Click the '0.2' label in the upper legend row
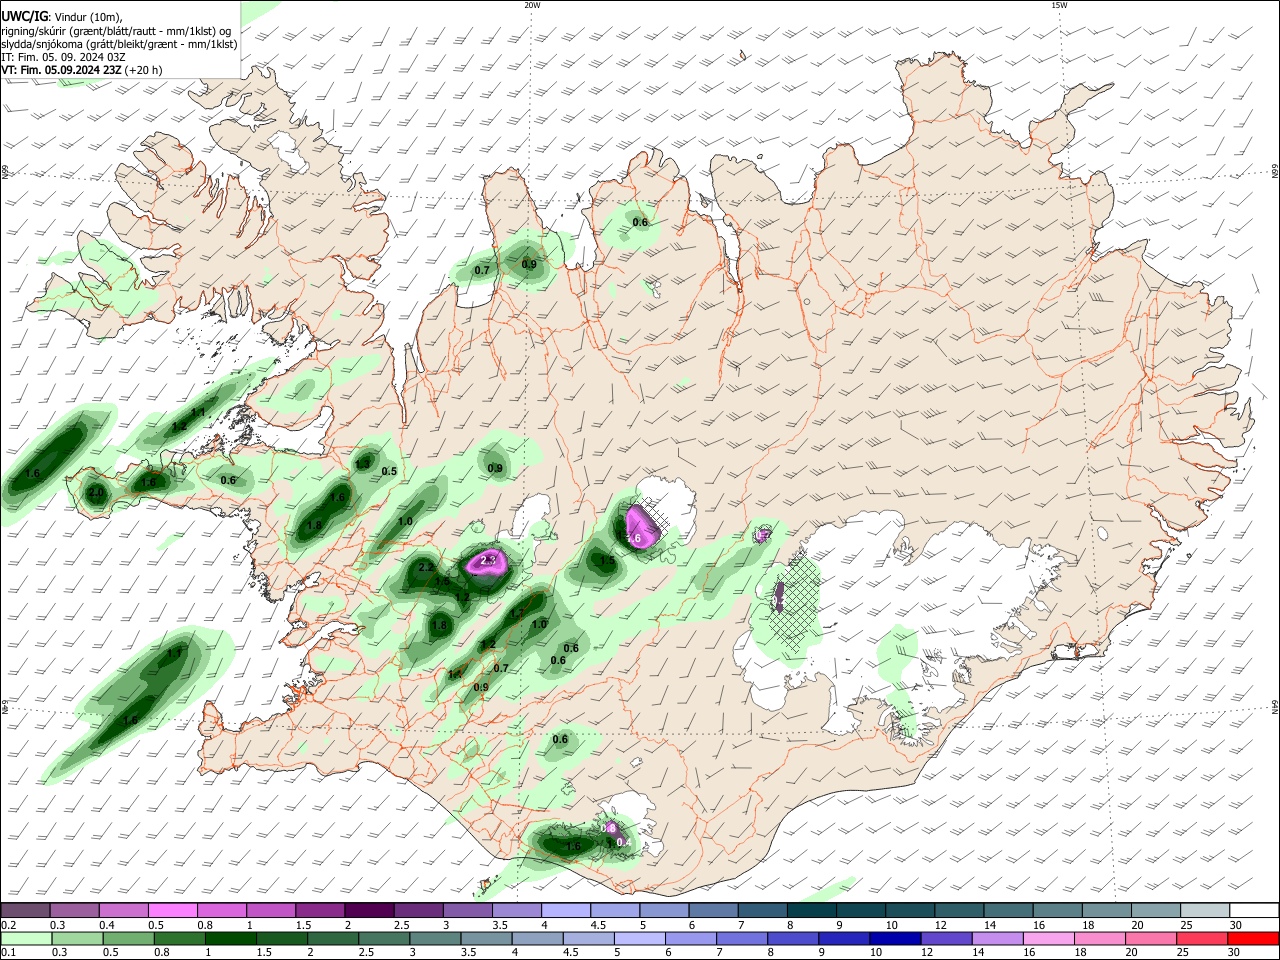The height and width of the screenshot is (960, 1280). pyautogui.click(x=7, y=925)
